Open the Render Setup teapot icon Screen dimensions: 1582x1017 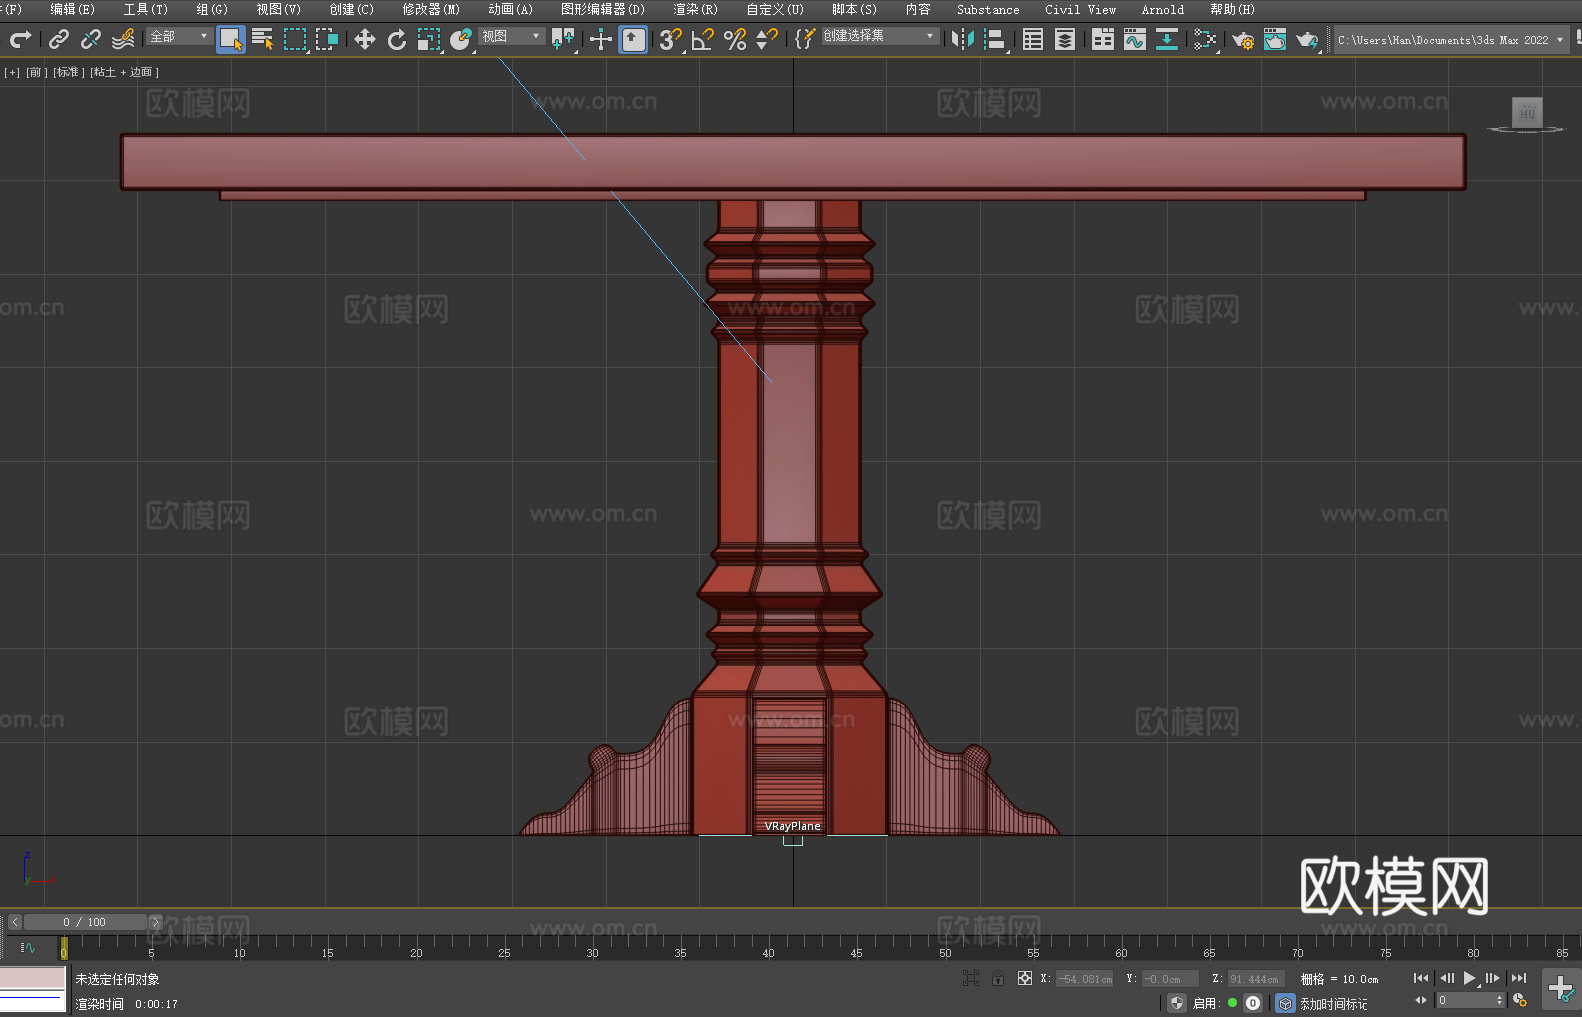[x=1242, y=40]
